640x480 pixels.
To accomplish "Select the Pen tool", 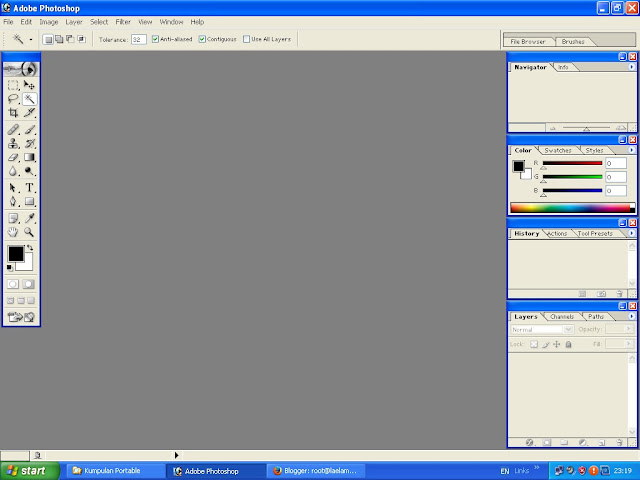I will point(13,202).
